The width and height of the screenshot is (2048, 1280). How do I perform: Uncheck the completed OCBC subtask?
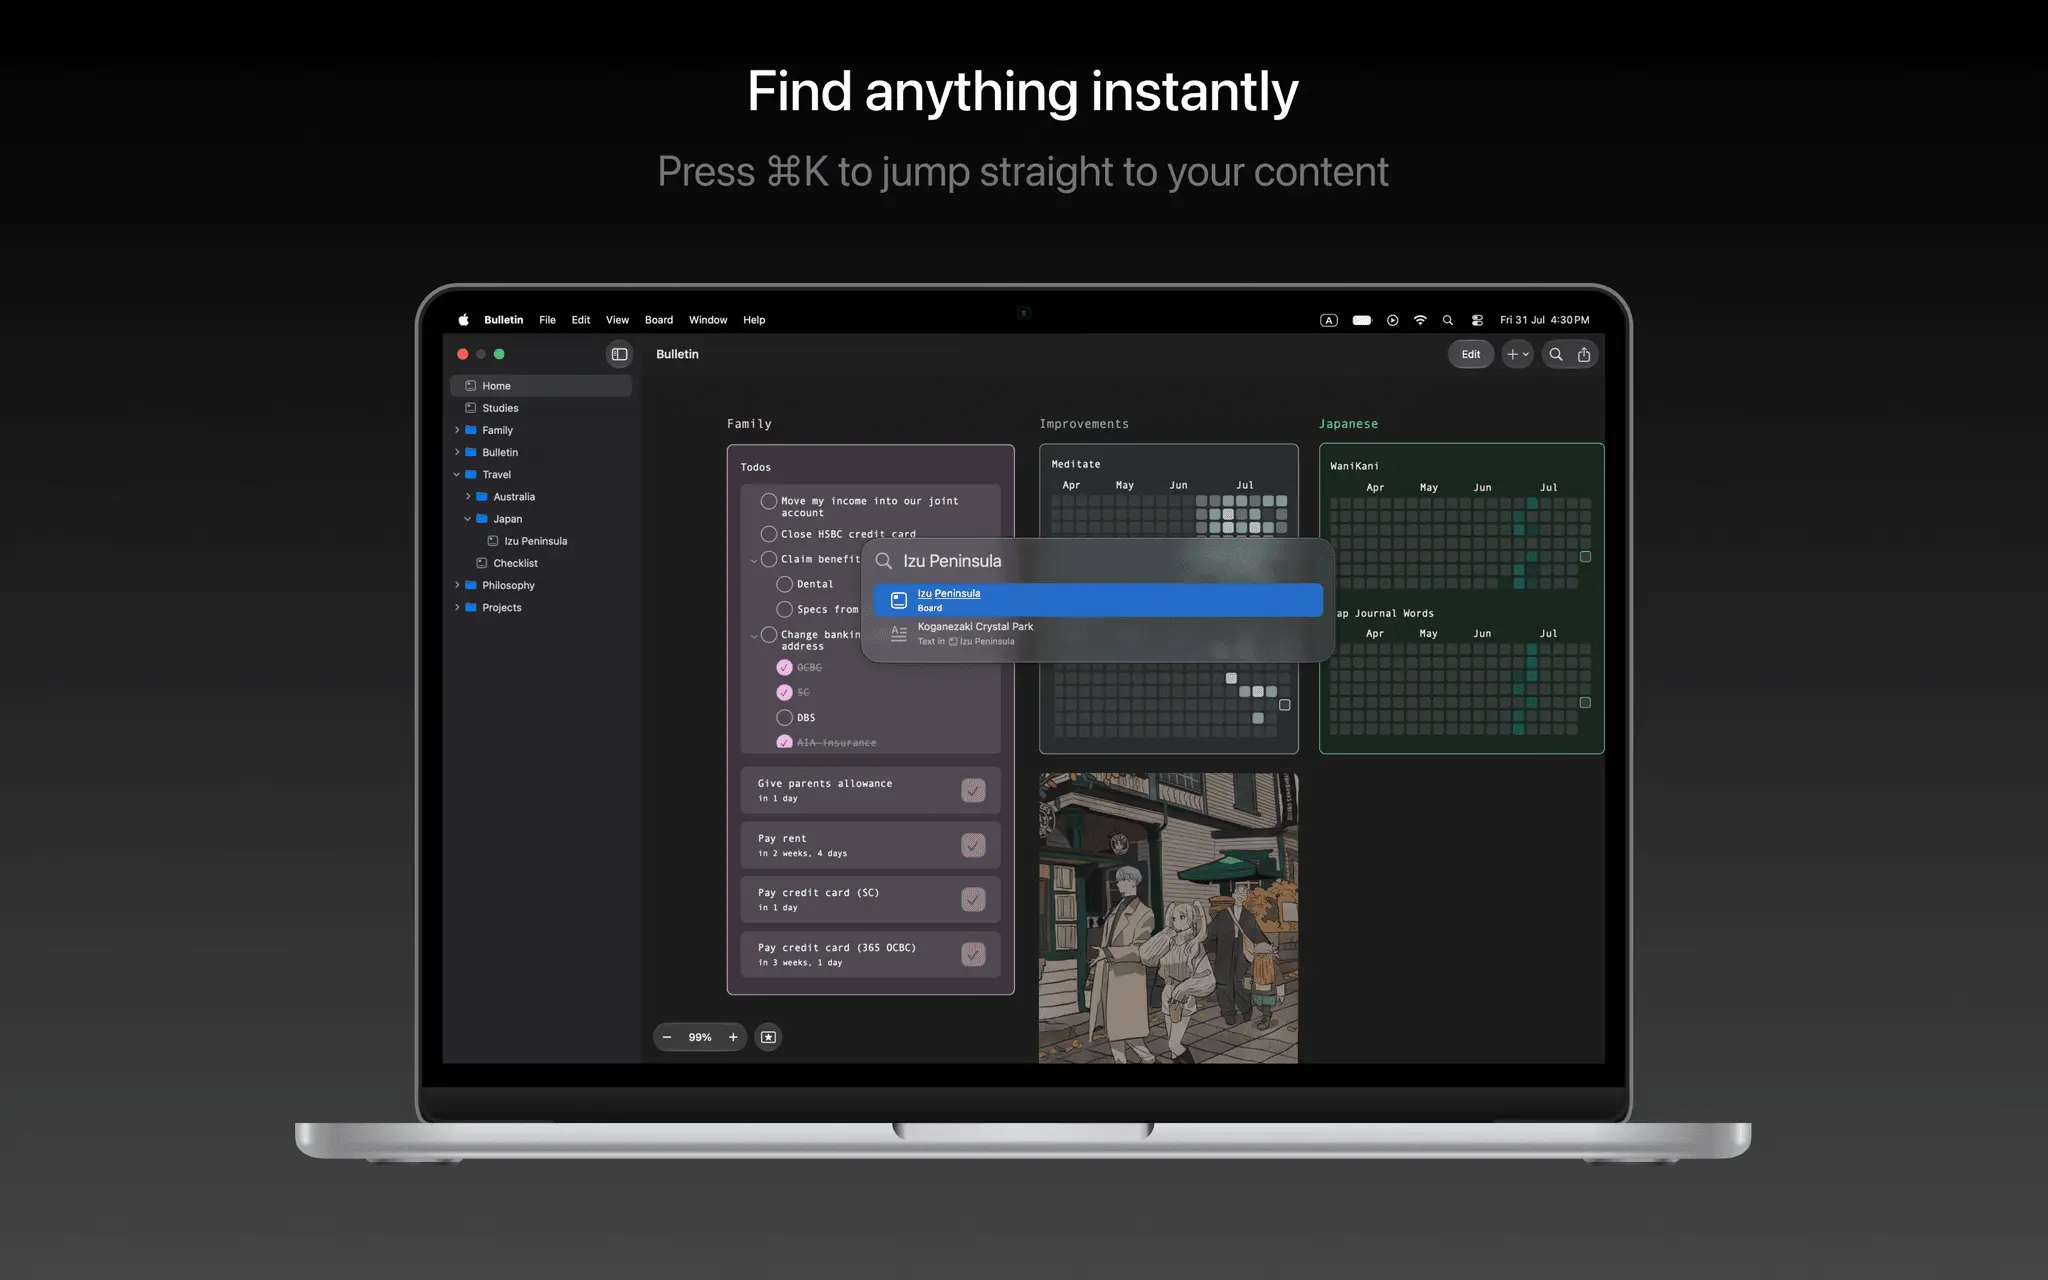tap(785, 667)
